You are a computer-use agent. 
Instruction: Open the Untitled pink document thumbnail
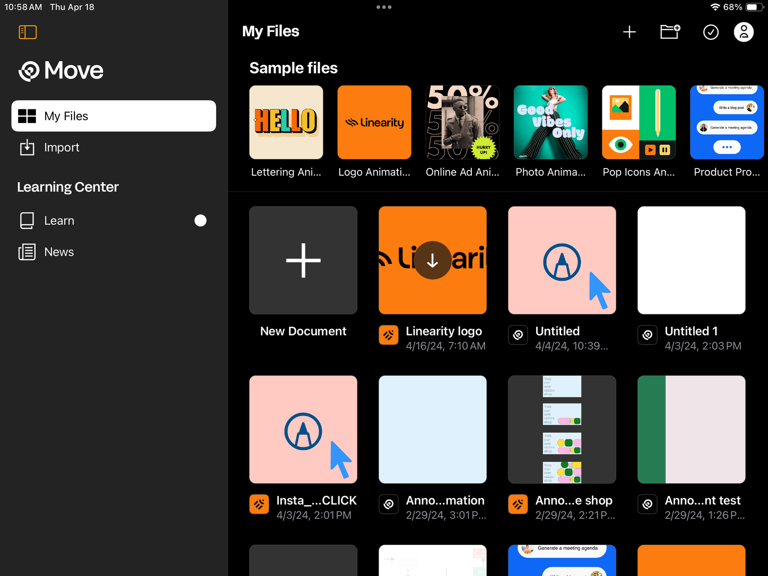[x=562, y=260]
